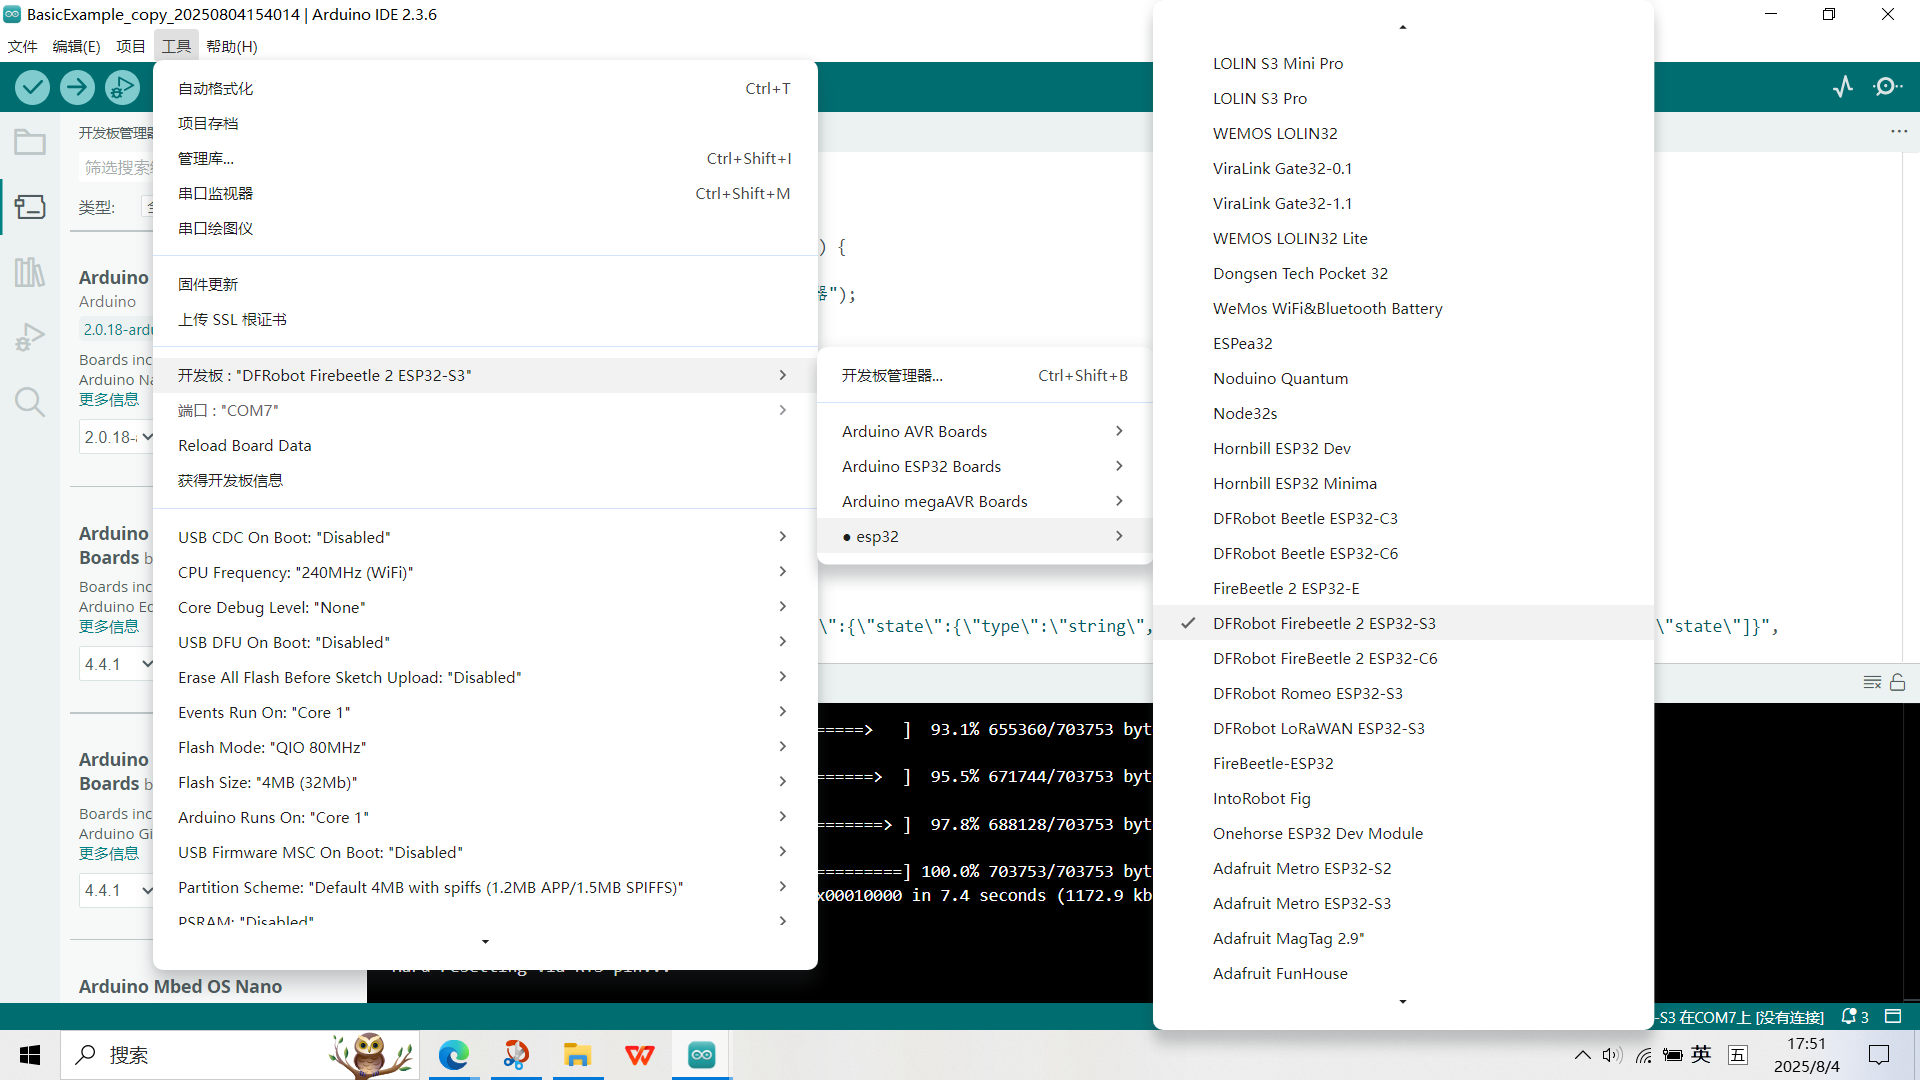Open the 项目 menu

click(130, 46)
